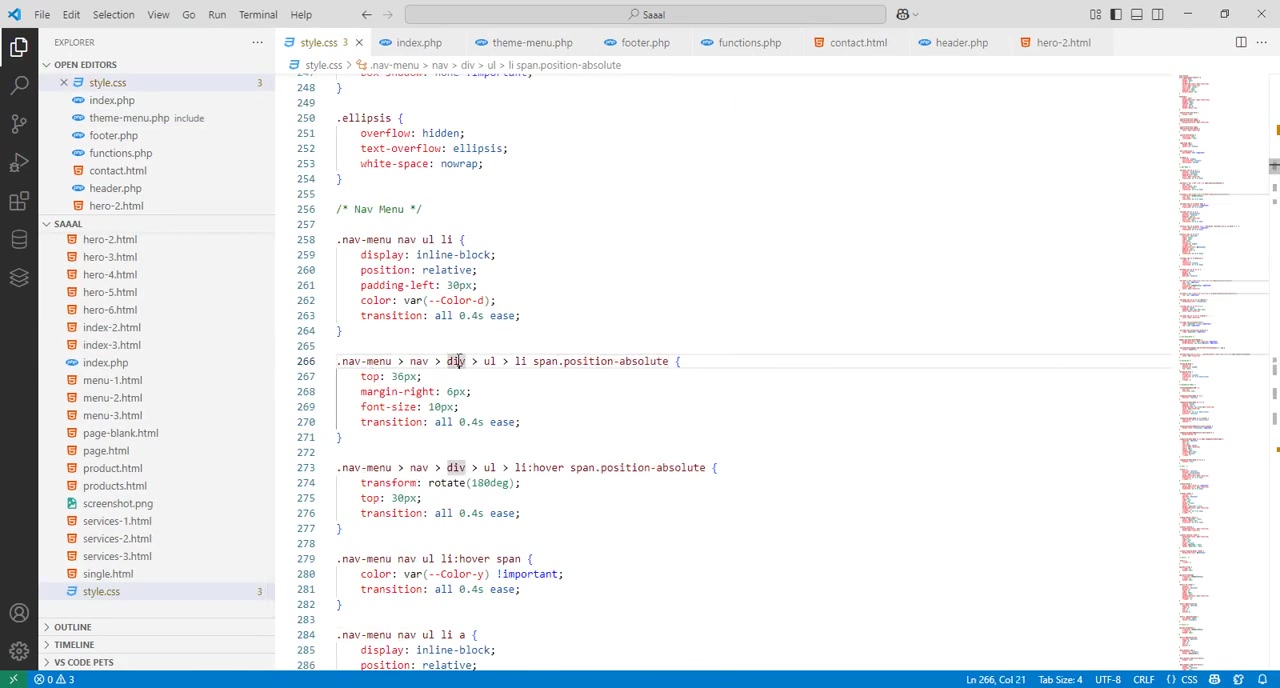The height and width of the screenshot is (688, 1280).
Task: Click the CRLF line ending indicator
Action: 1143,680
